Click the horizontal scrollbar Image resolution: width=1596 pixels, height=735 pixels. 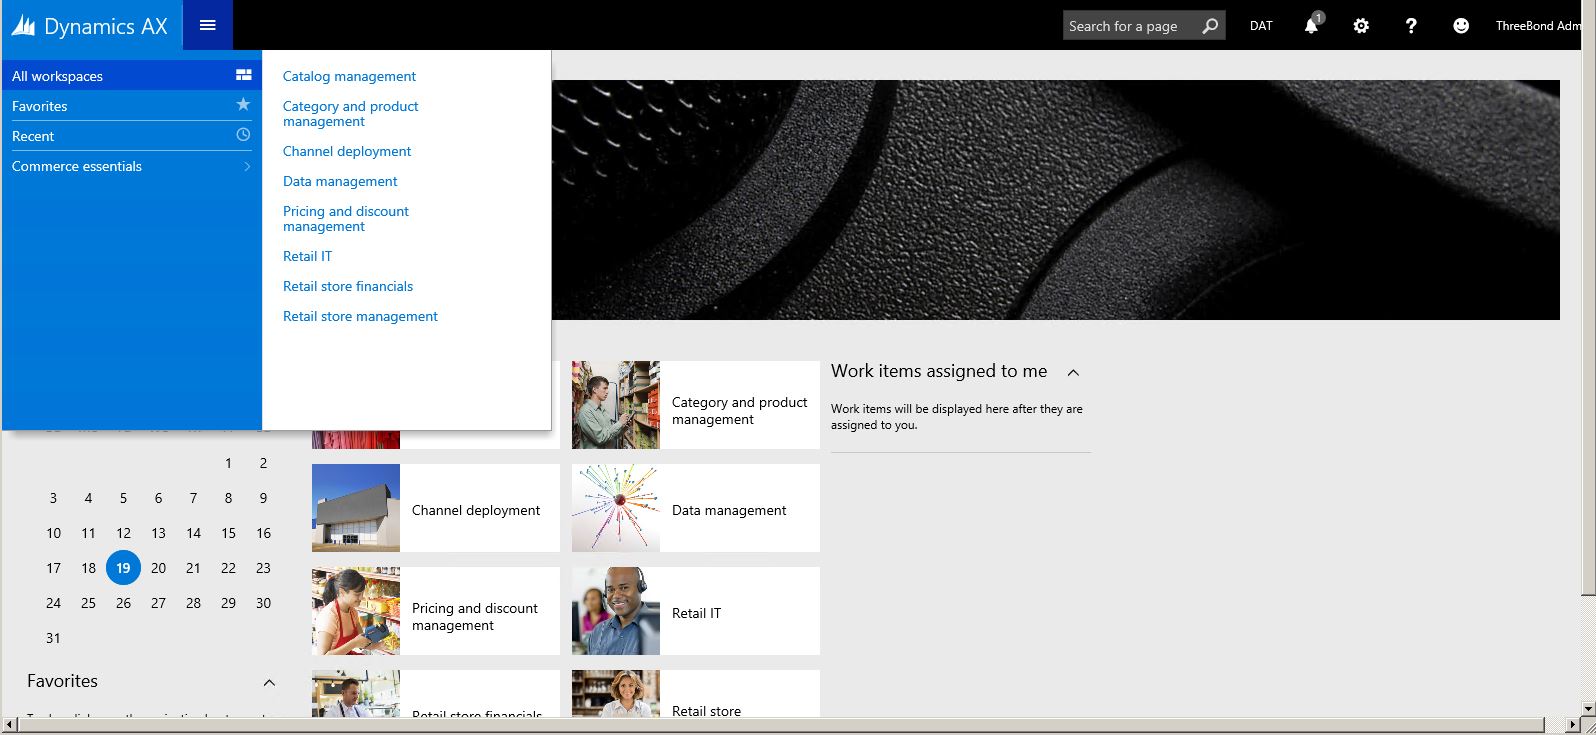pos(790,724)
